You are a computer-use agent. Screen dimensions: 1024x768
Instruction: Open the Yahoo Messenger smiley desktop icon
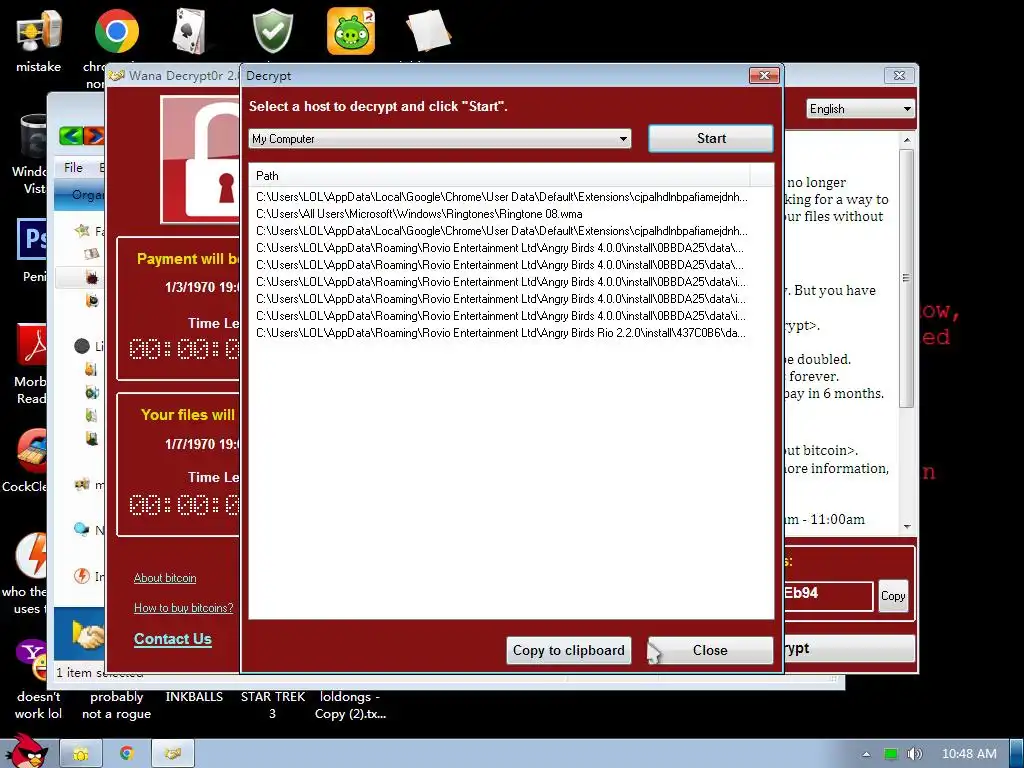click(x=31, y=660)
